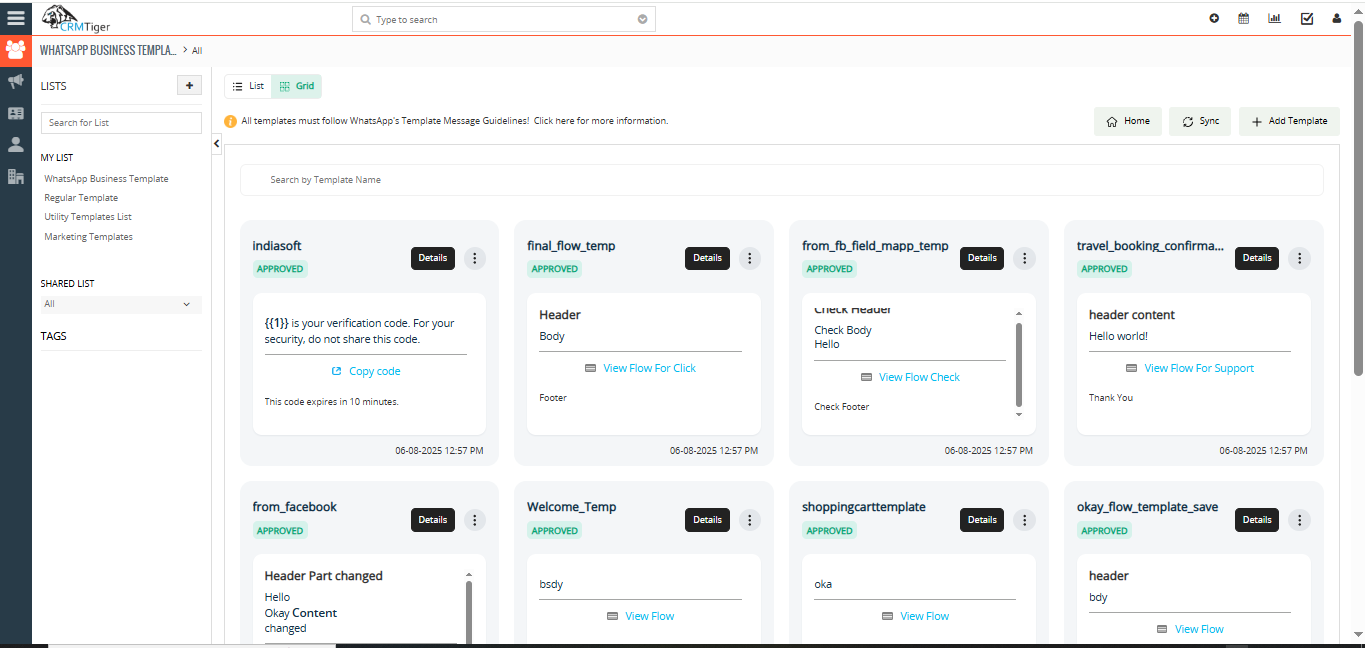Viewport: 1365px width, 648px height.
Task: Open options menu for from_facebook template
Action: (x=475, y=520)
